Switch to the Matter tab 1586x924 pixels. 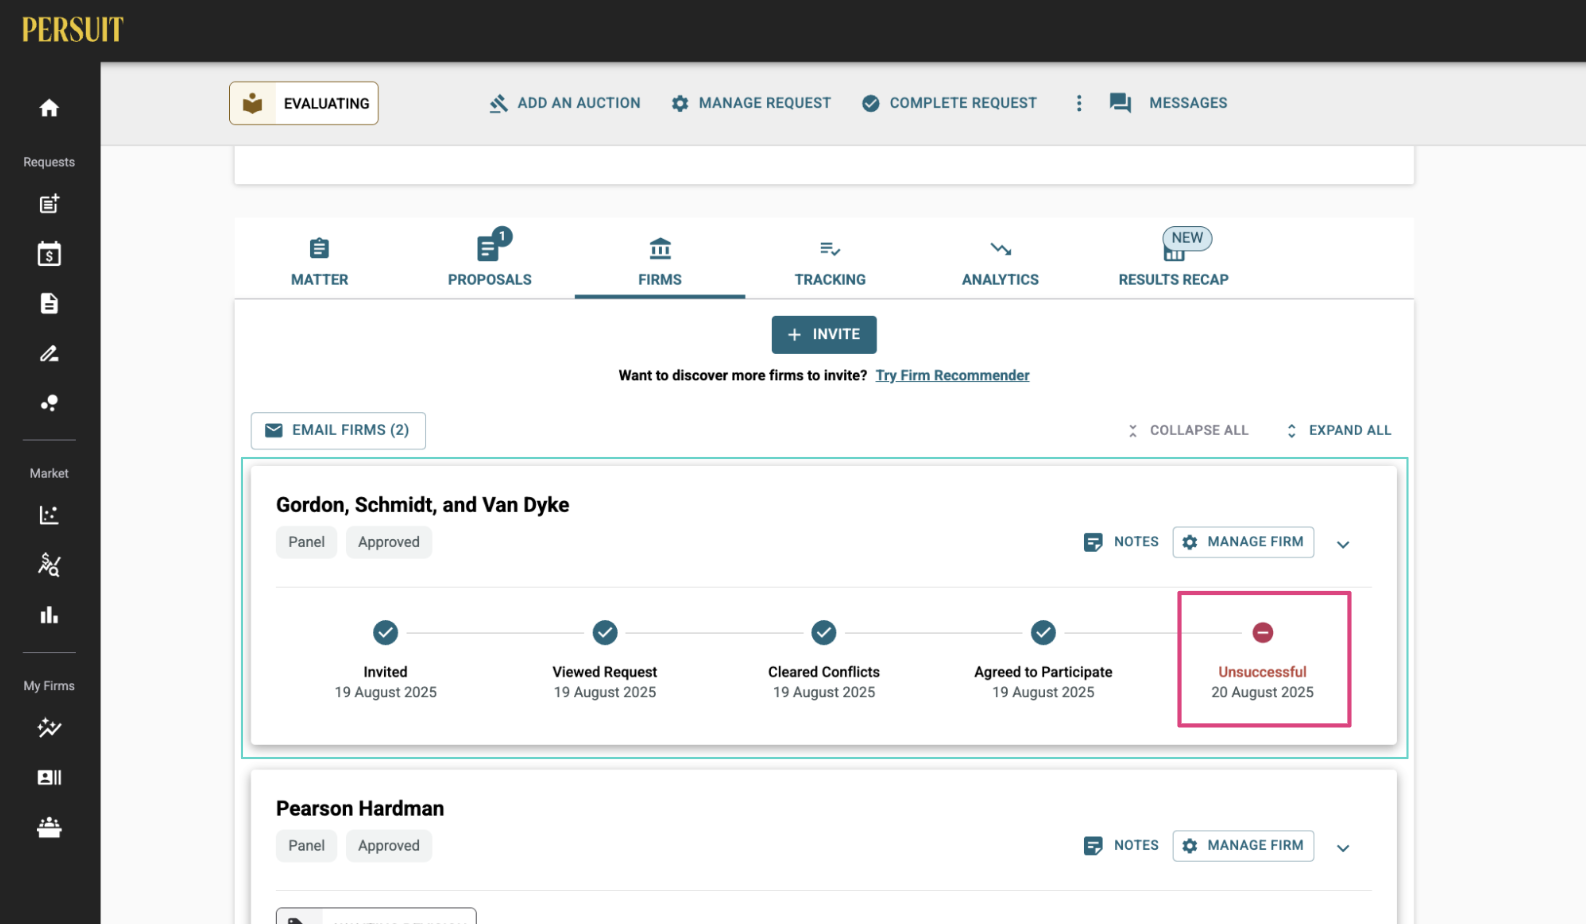pos(320,263)
